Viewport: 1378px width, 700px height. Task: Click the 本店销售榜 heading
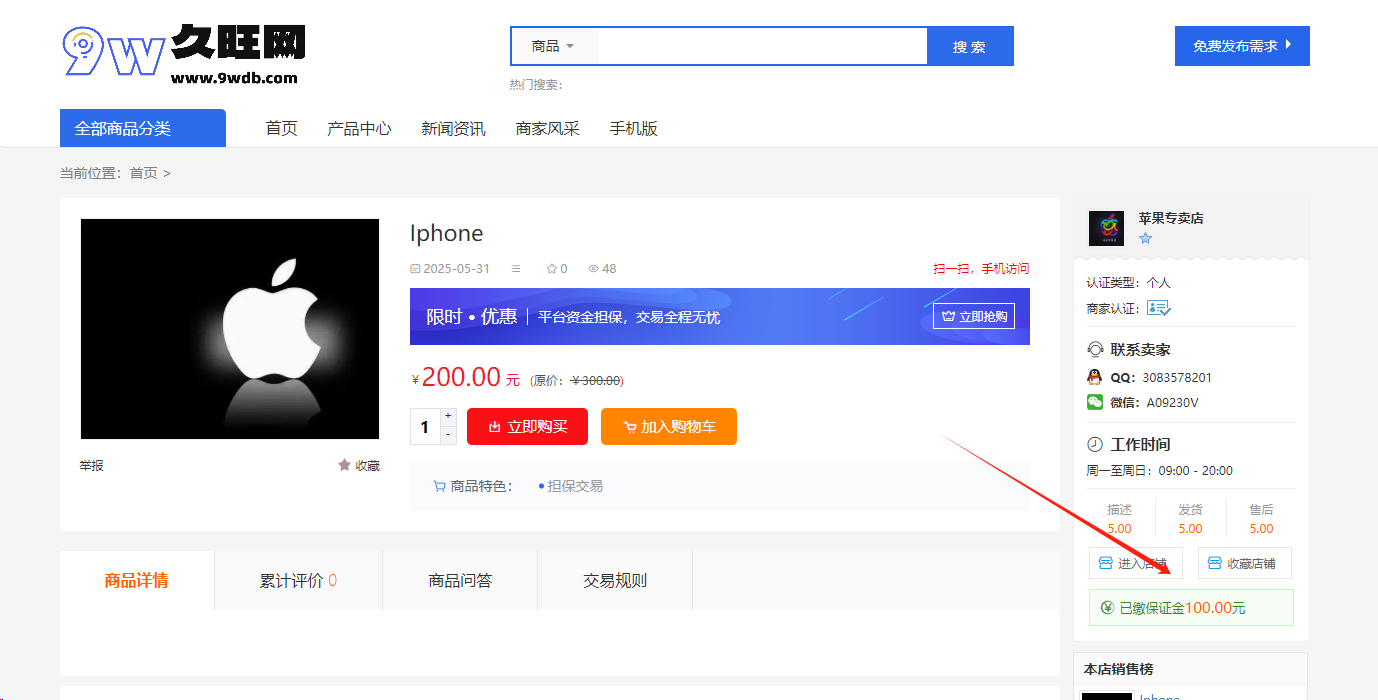point(1119,669)
